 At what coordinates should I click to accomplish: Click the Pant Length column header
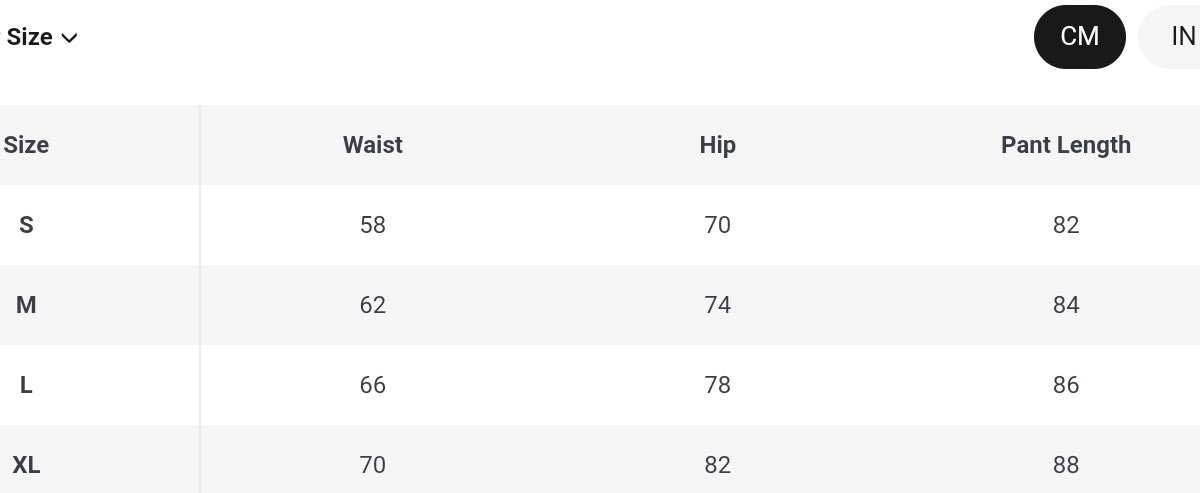[x=1066, y=145]
